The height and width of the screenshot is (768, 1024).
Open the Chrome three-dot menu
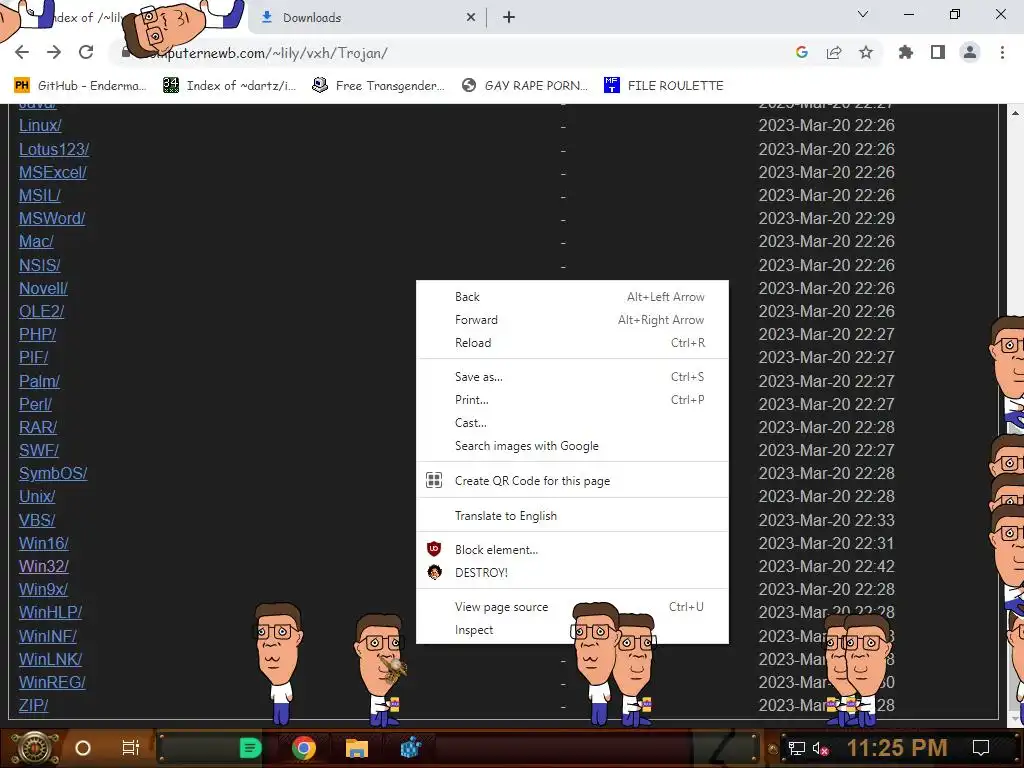[x=1002, y=52]
